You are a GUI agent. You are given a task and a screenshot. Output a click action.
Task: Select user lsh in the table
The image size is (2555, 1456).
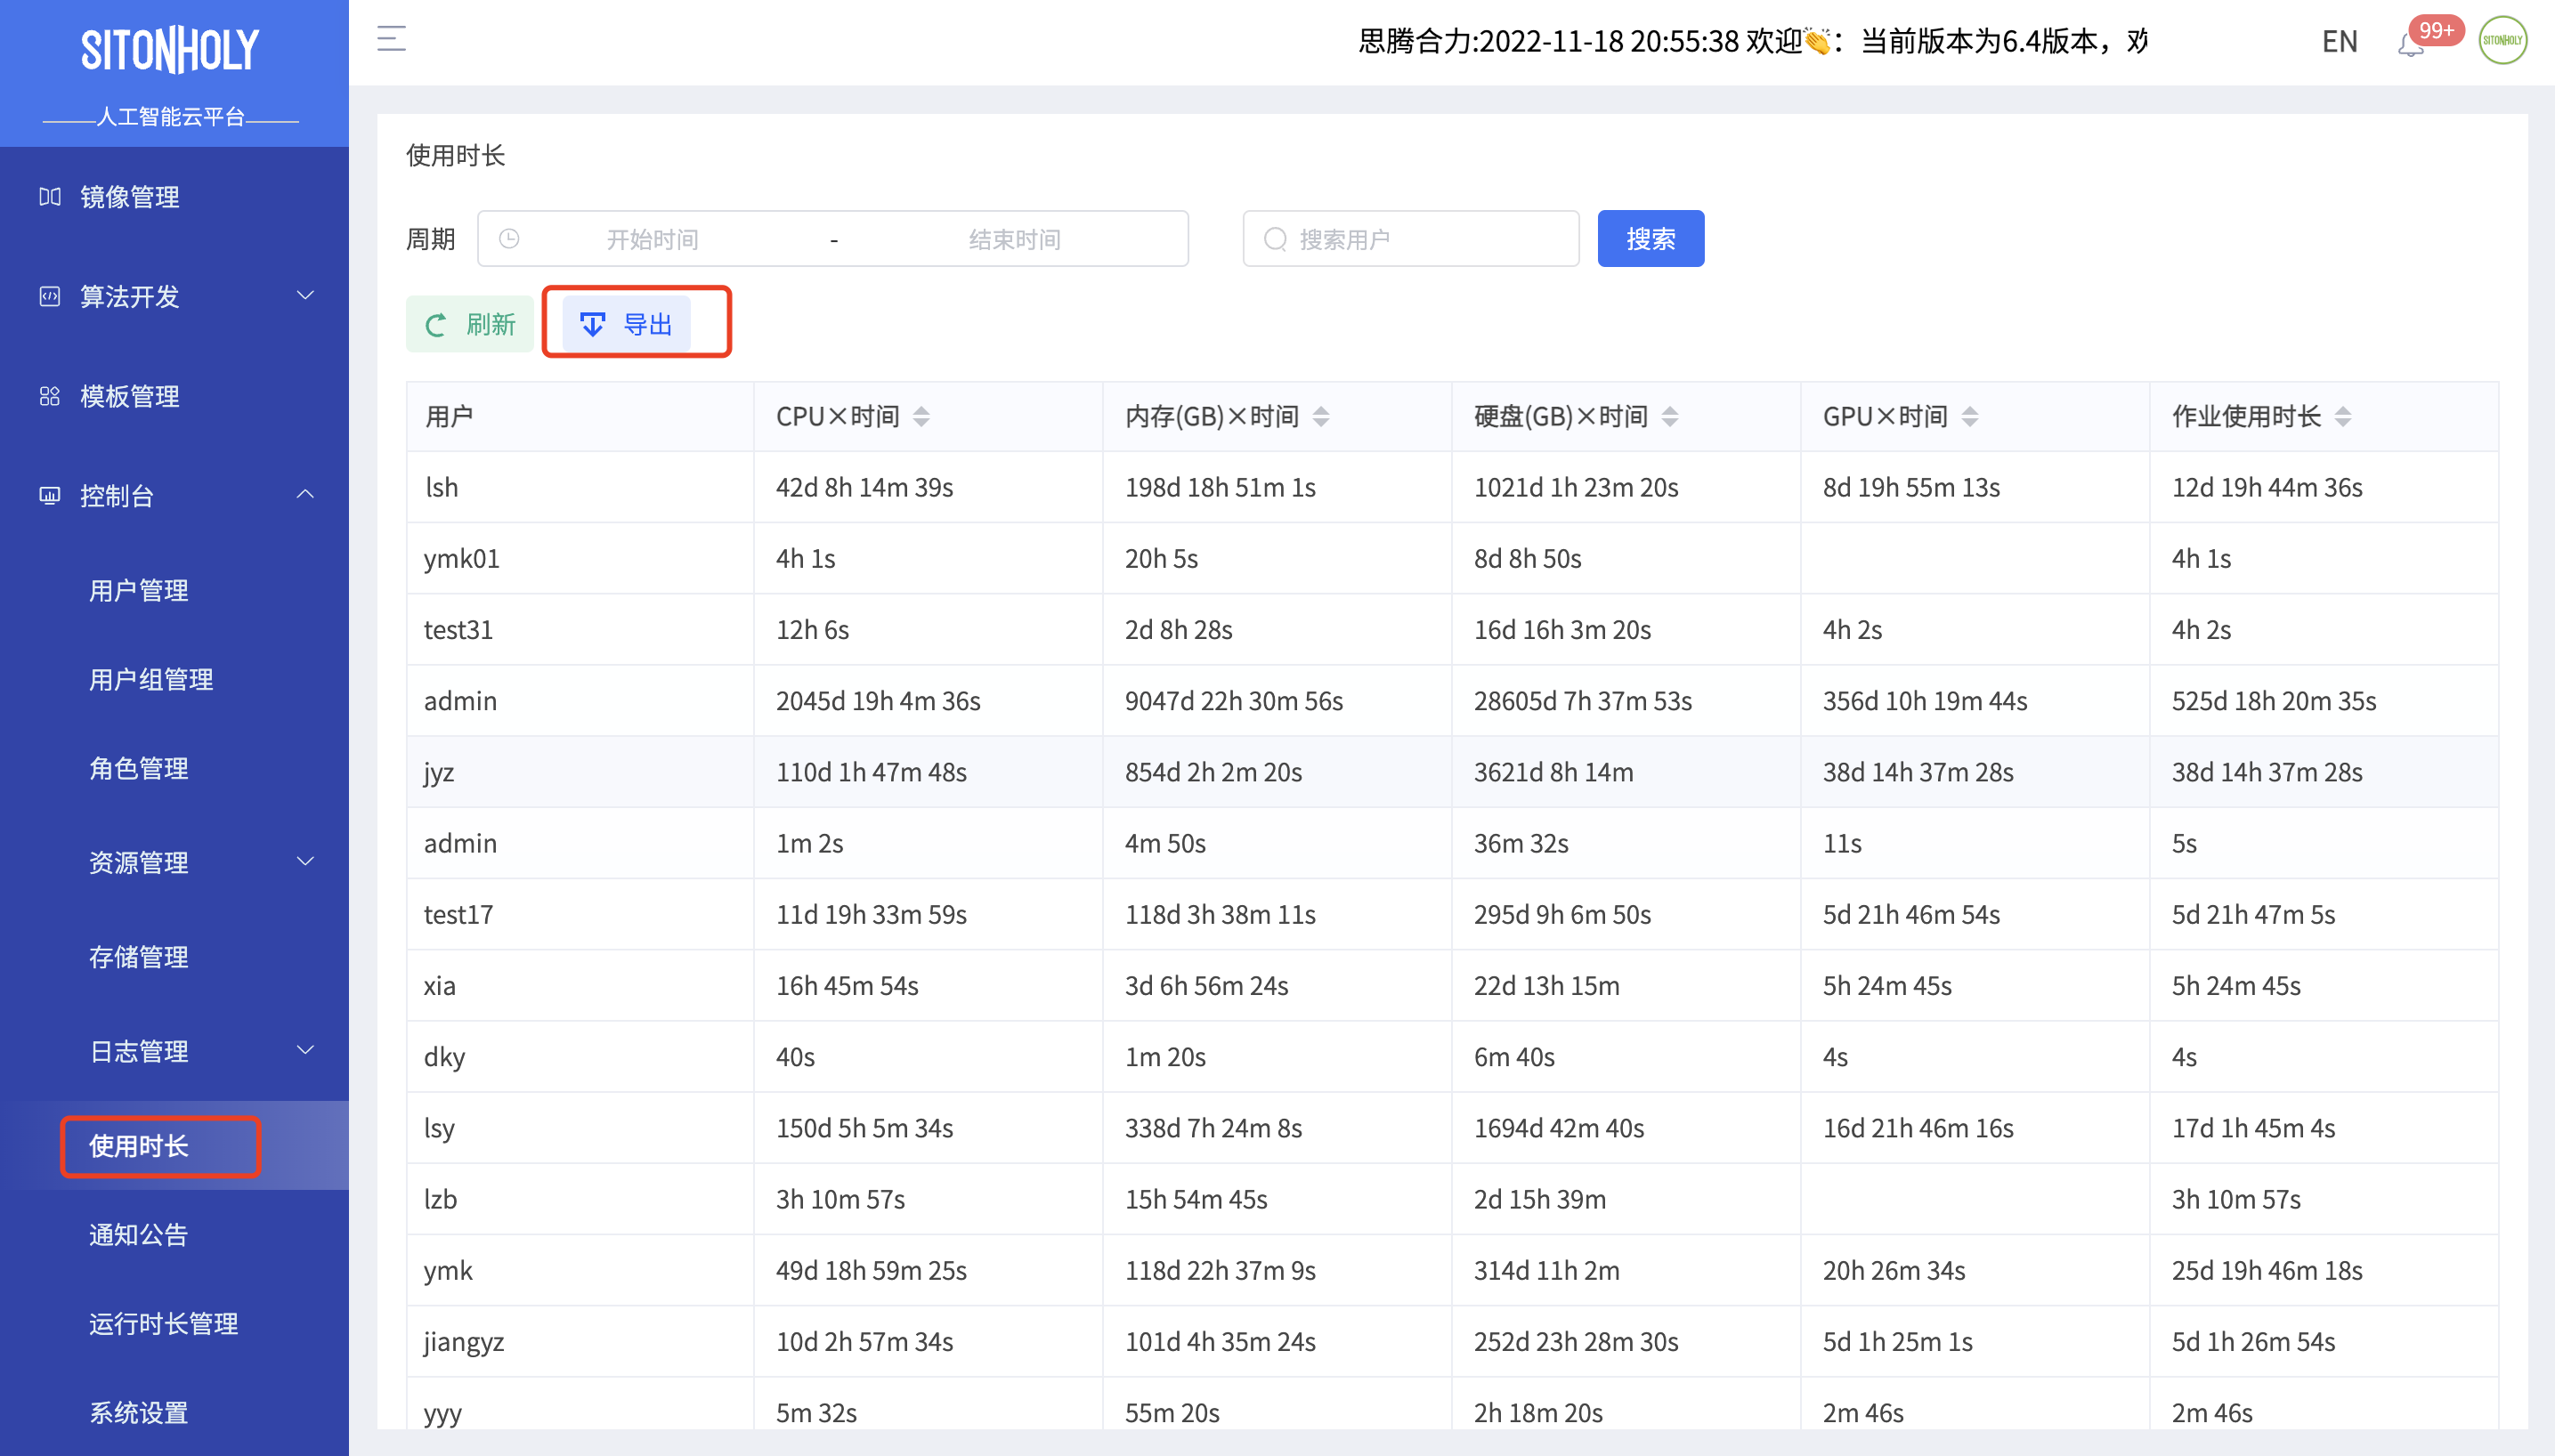(441, 487)
